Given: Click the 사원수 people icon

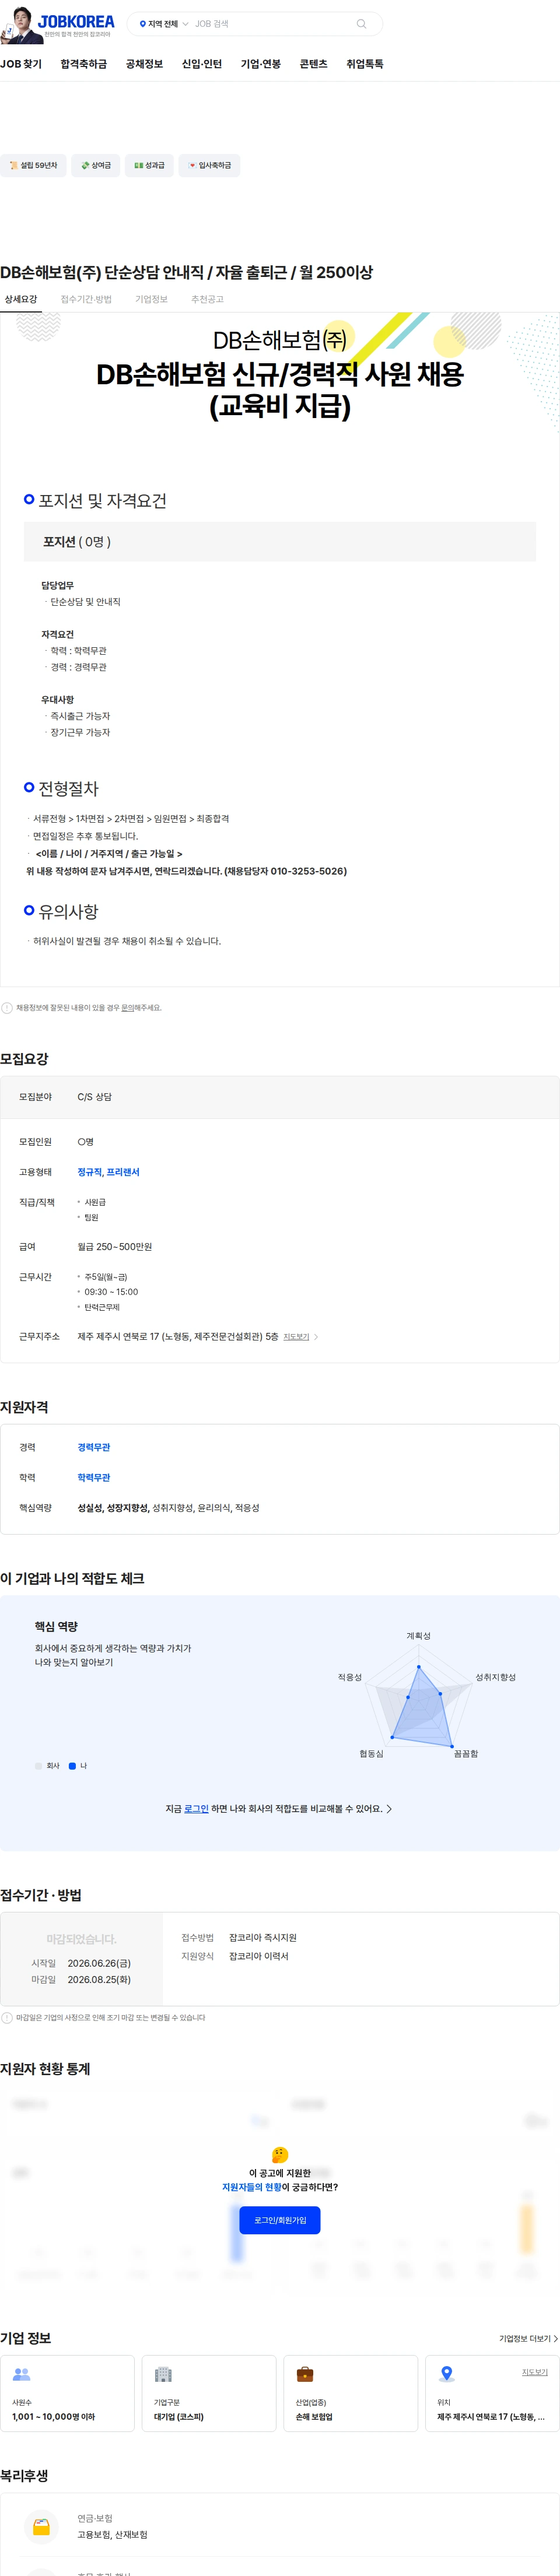Looking at the screenshot, I should (22, 2374).
